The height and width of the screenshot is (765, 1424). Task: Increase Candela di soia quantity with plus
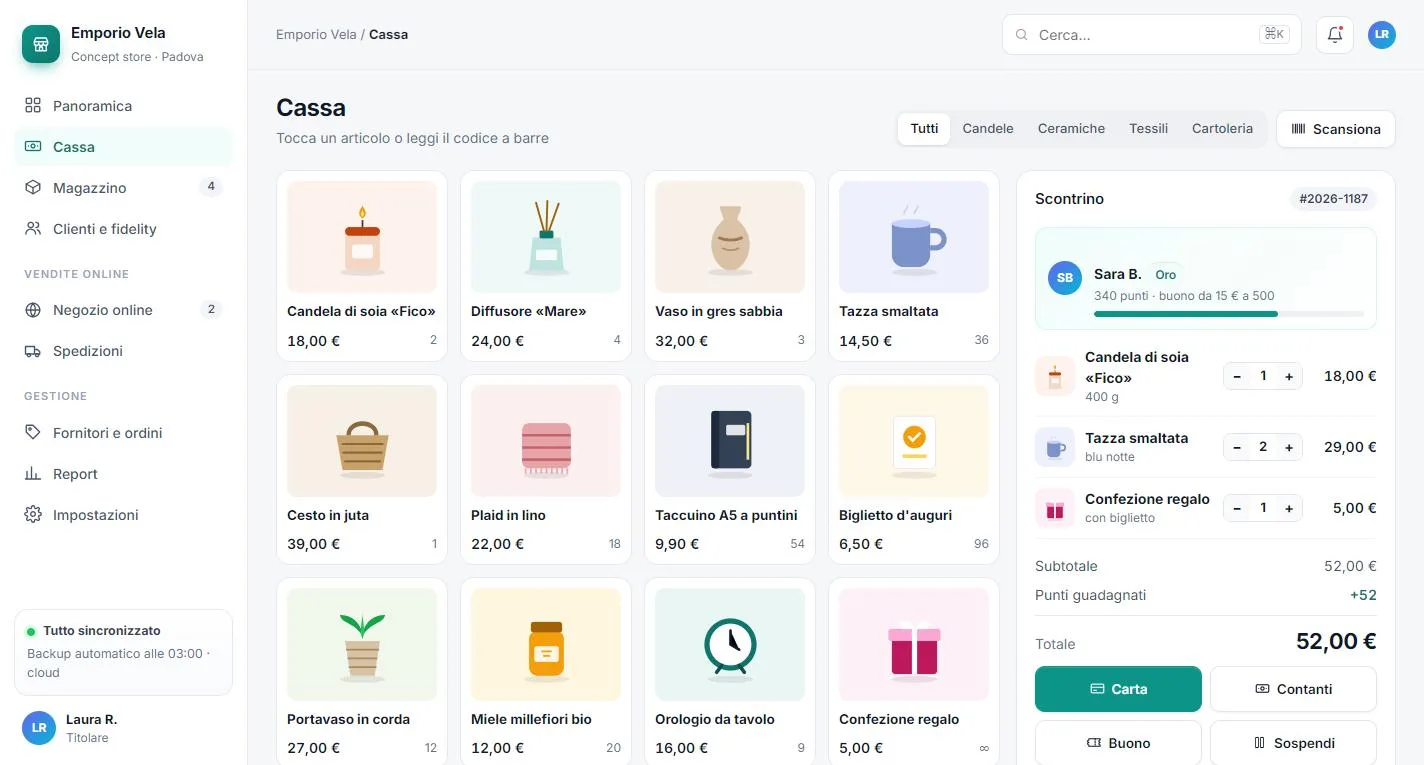click(1289, 376)
